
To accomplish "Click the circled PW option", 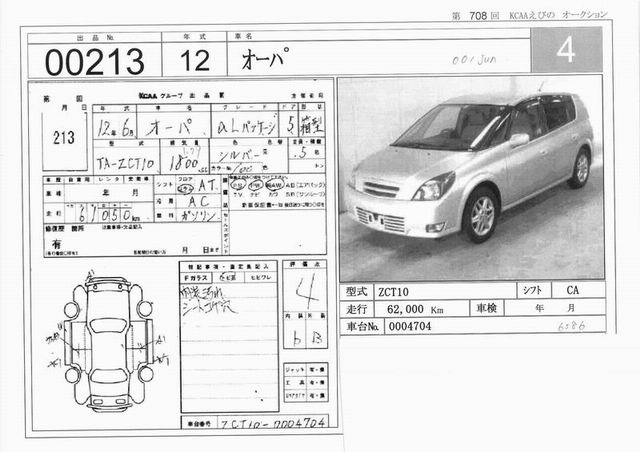I will click(255, 185).
